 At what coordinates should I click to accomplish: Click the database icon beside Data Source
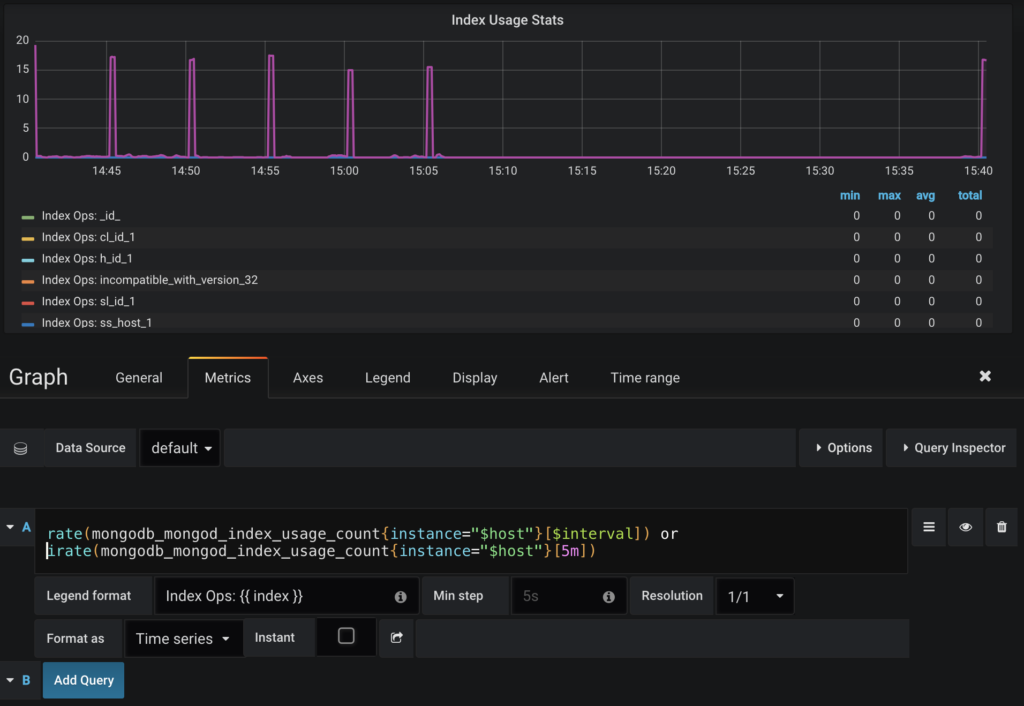pos(20,447)
